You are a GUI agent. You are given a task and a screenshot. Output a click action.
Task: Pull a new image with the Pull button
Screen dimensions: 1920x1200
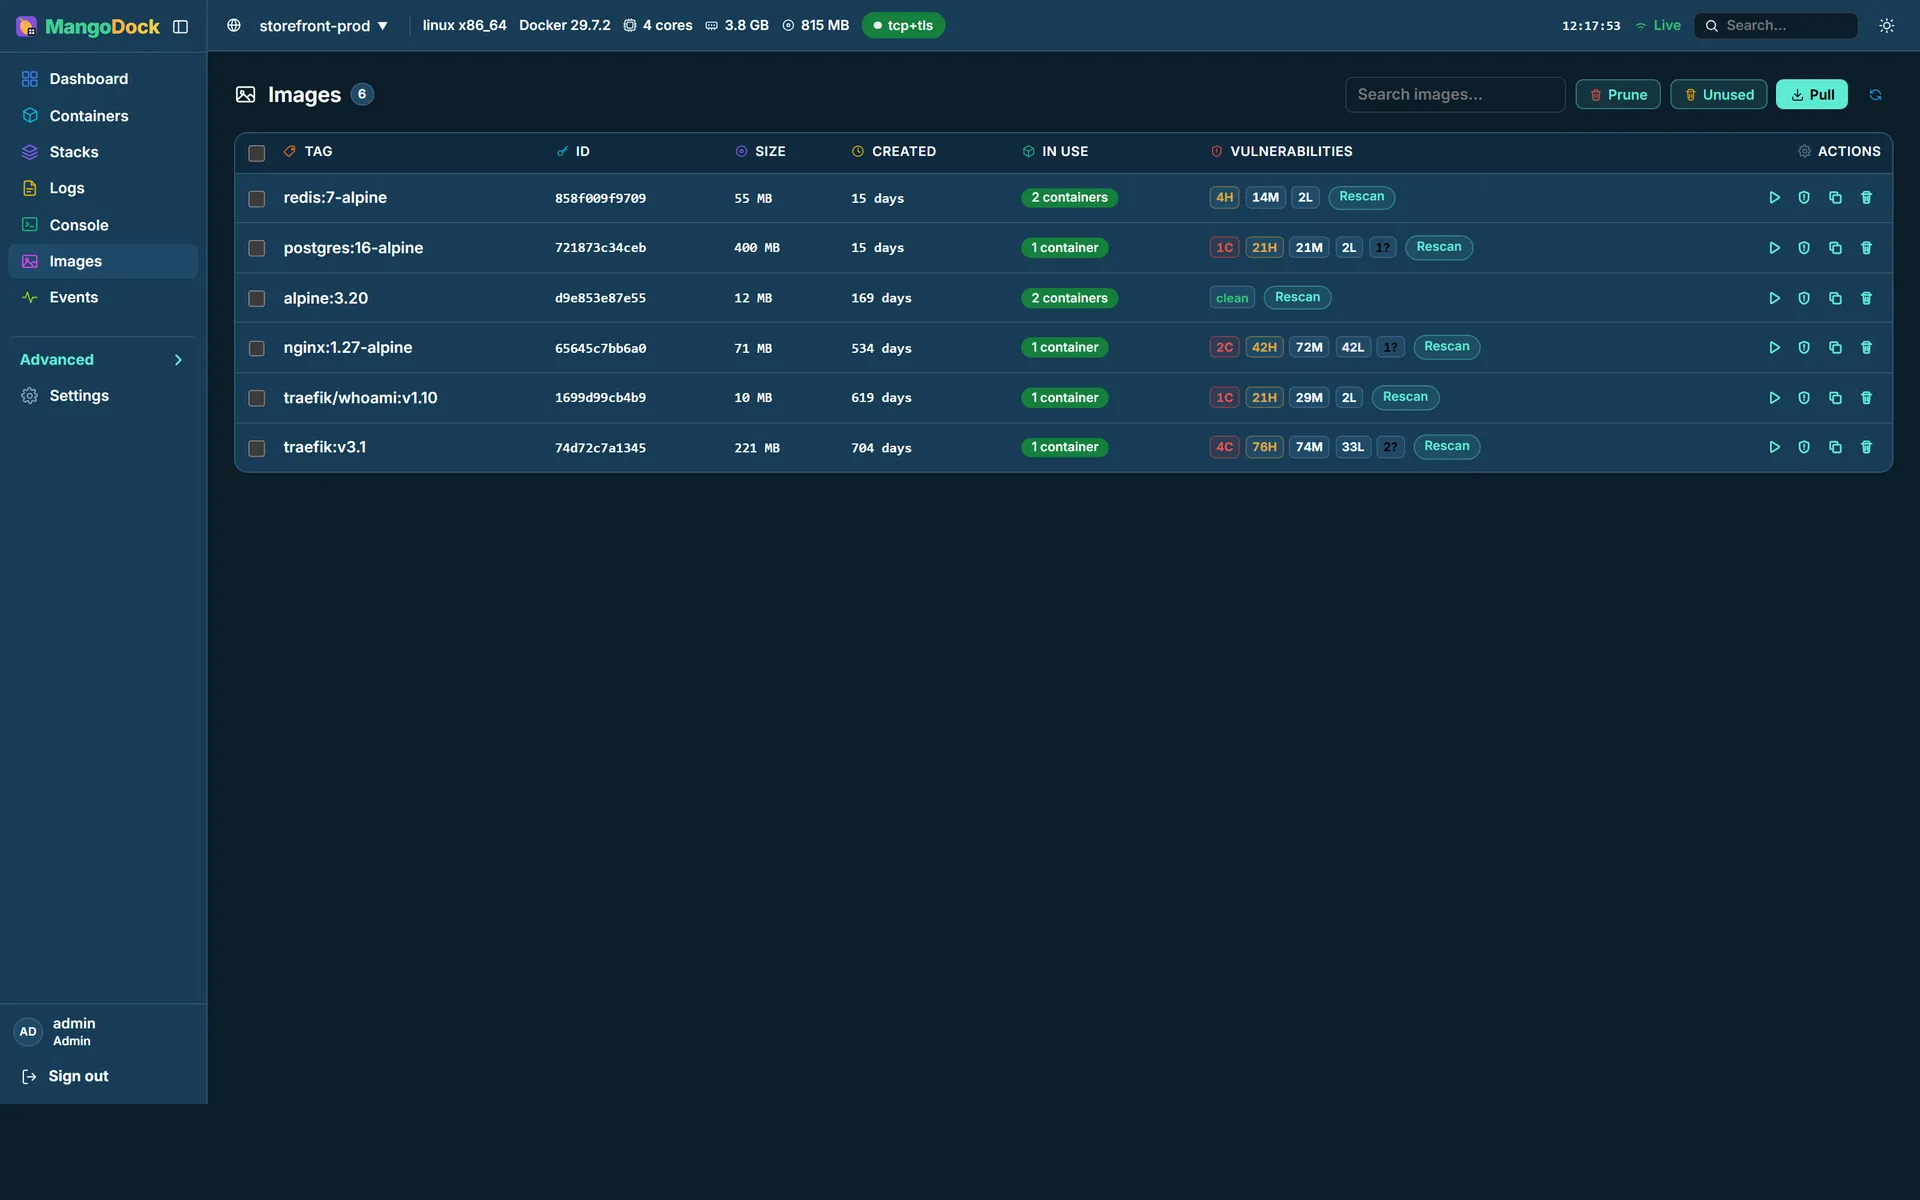click(1812, 95)
